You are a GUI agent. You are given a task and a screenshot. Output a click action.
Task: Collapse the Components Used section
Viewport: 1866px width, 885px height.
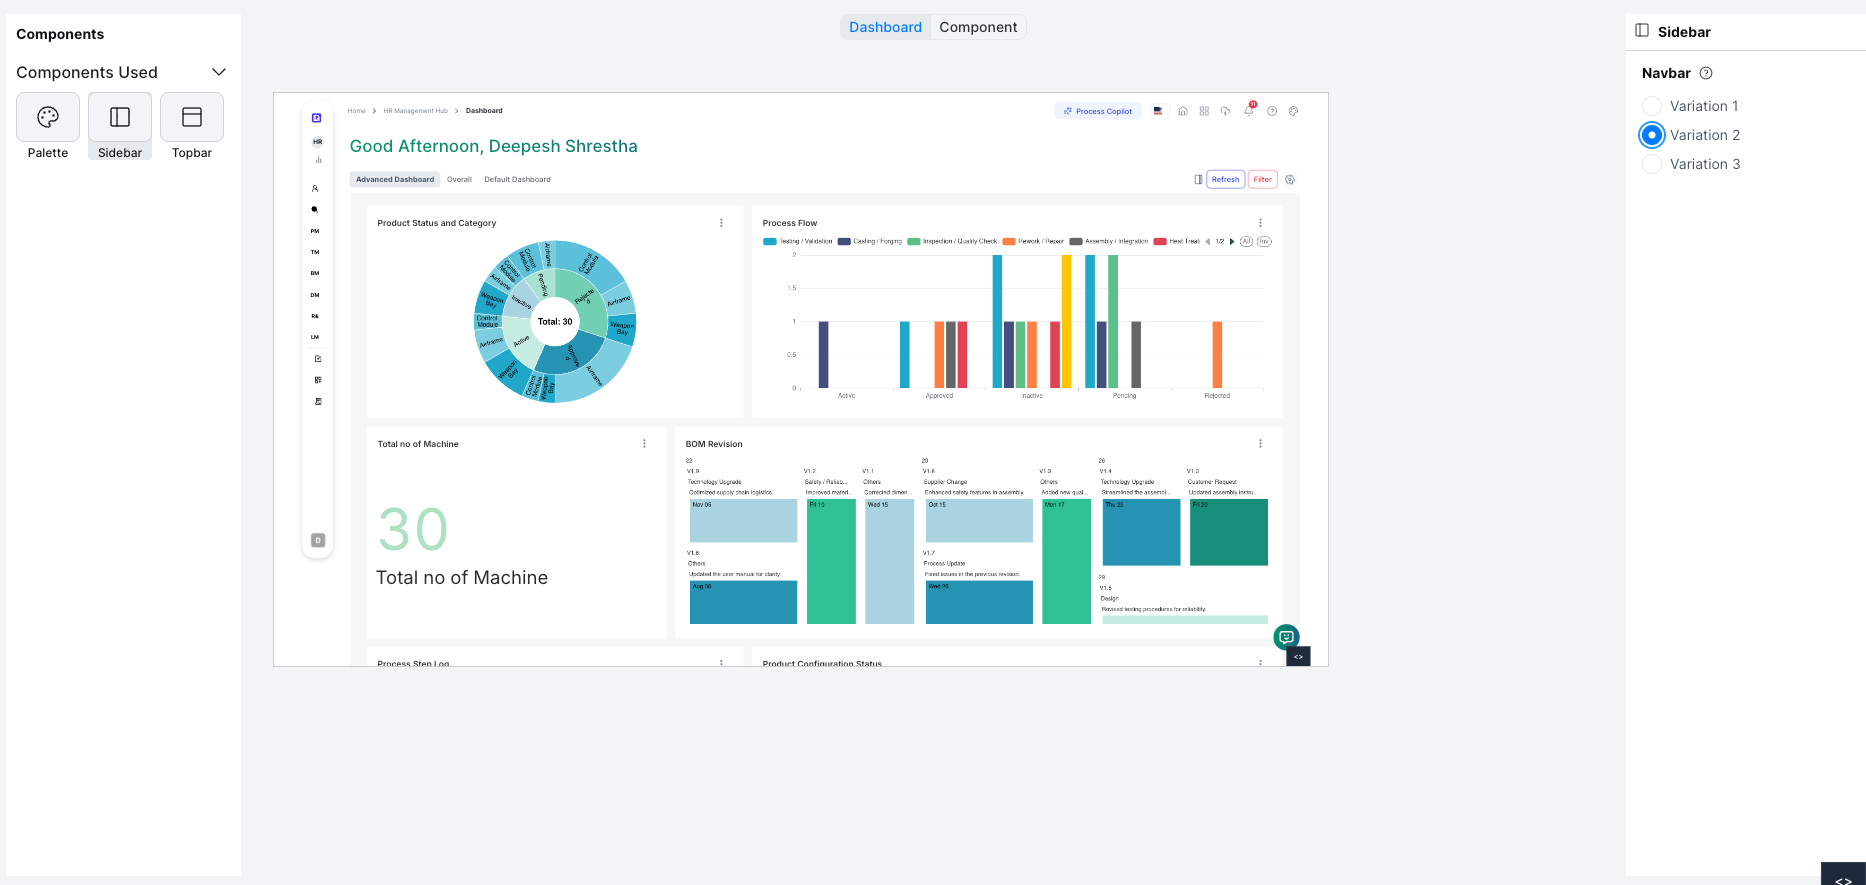(219, 72)
